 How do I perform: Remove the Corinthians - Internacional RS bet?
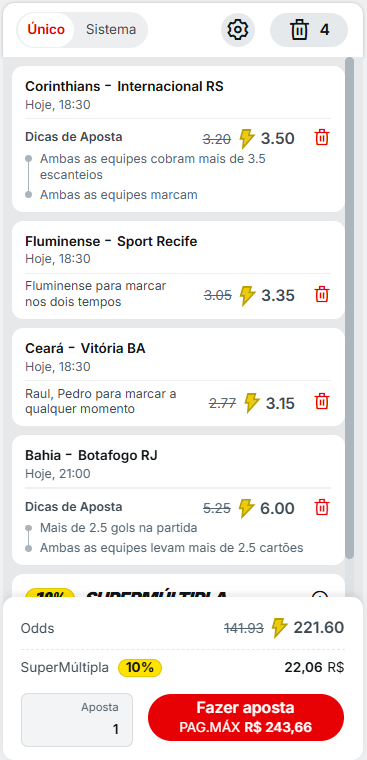click(322, 138)
